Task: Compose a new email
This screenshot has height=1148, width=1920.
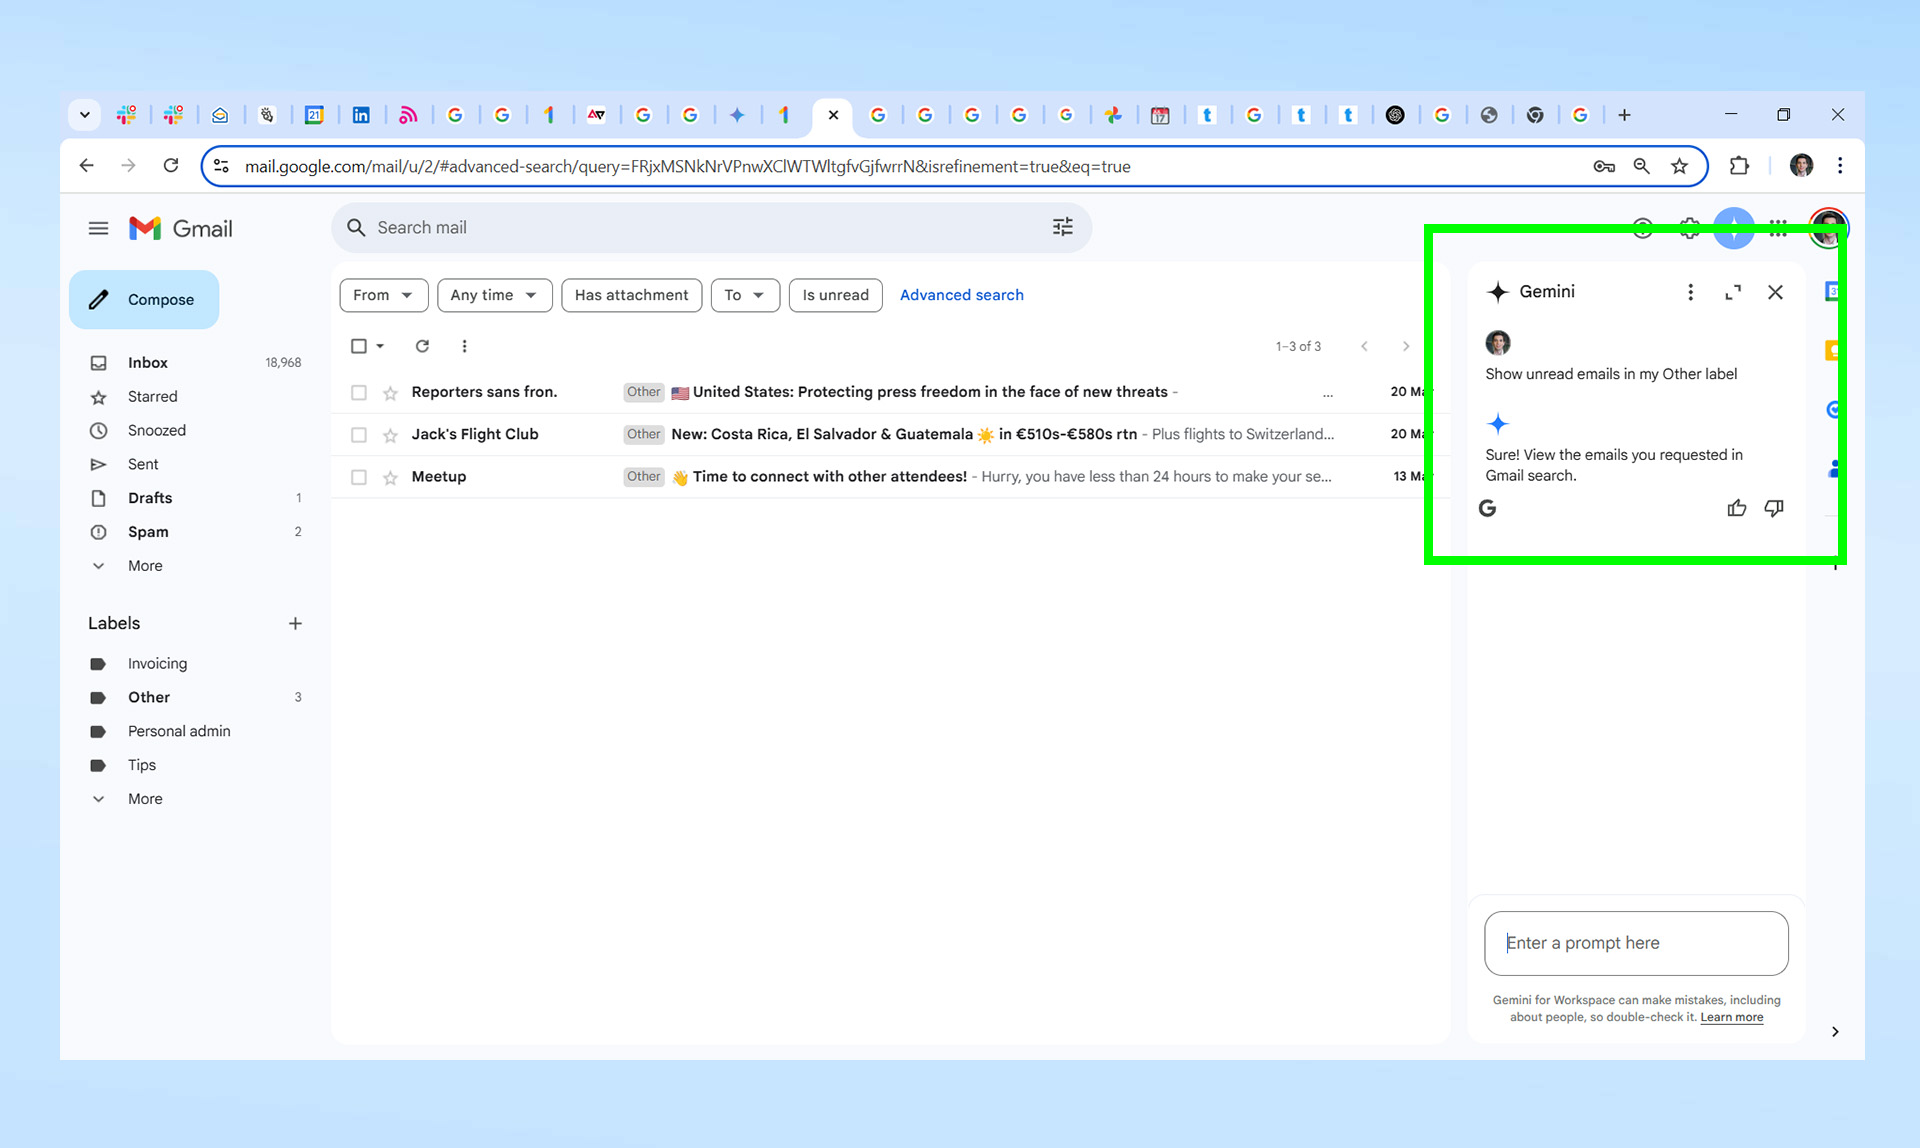Action: tap(144, 300)
